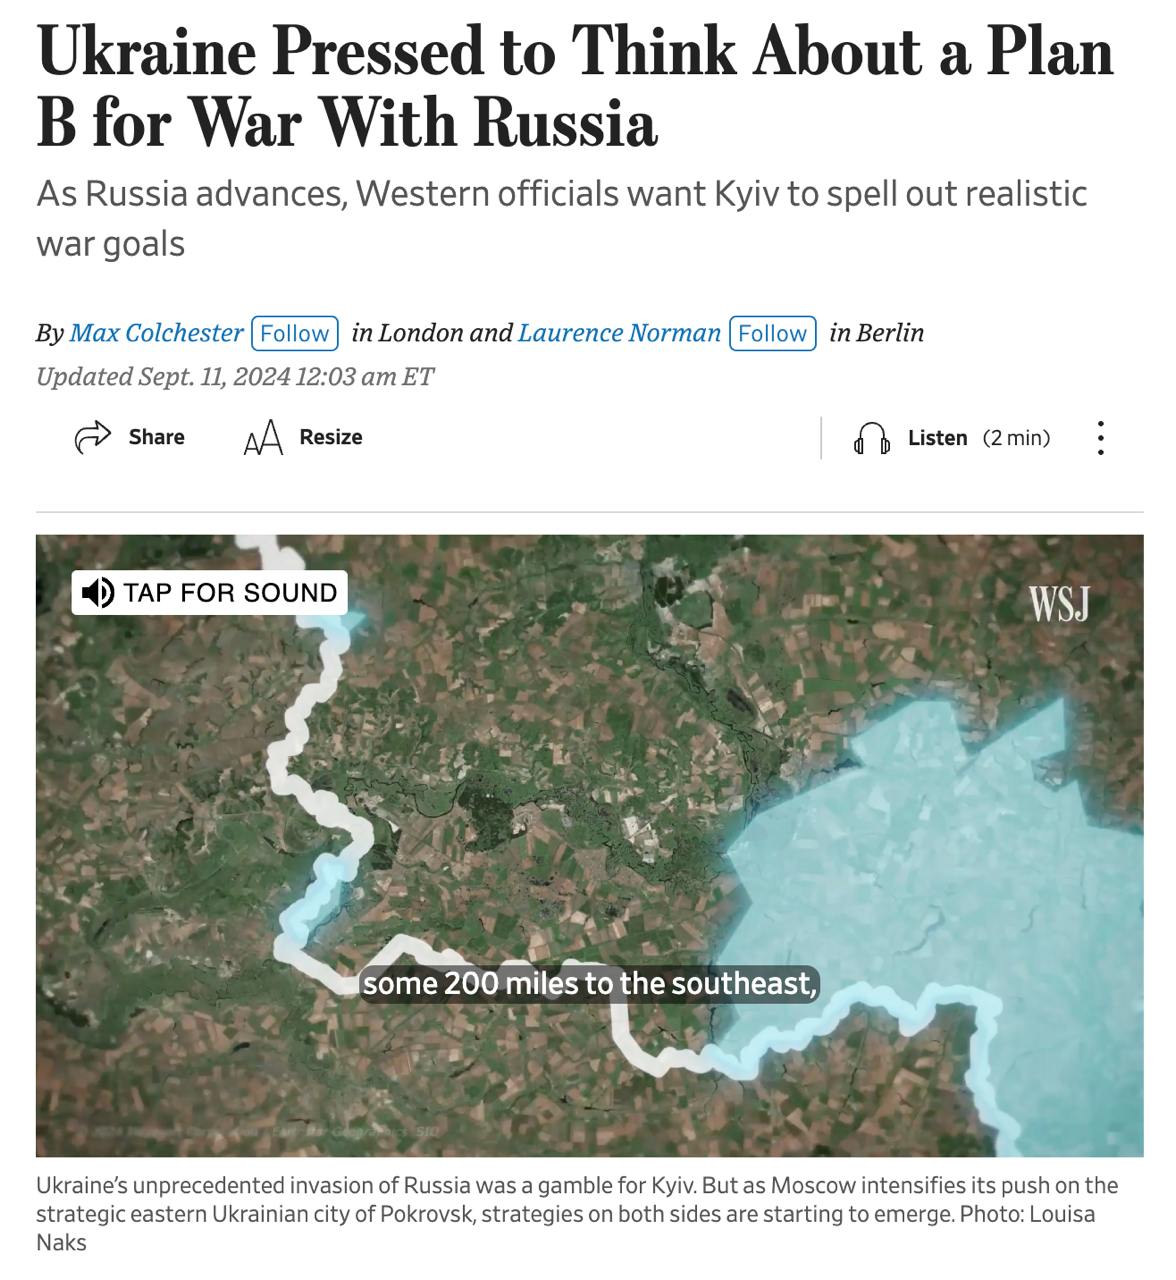1176x1280 pixels.
Task: Click the updated Sept. 11 timestamp
Action: click(235, 377)
